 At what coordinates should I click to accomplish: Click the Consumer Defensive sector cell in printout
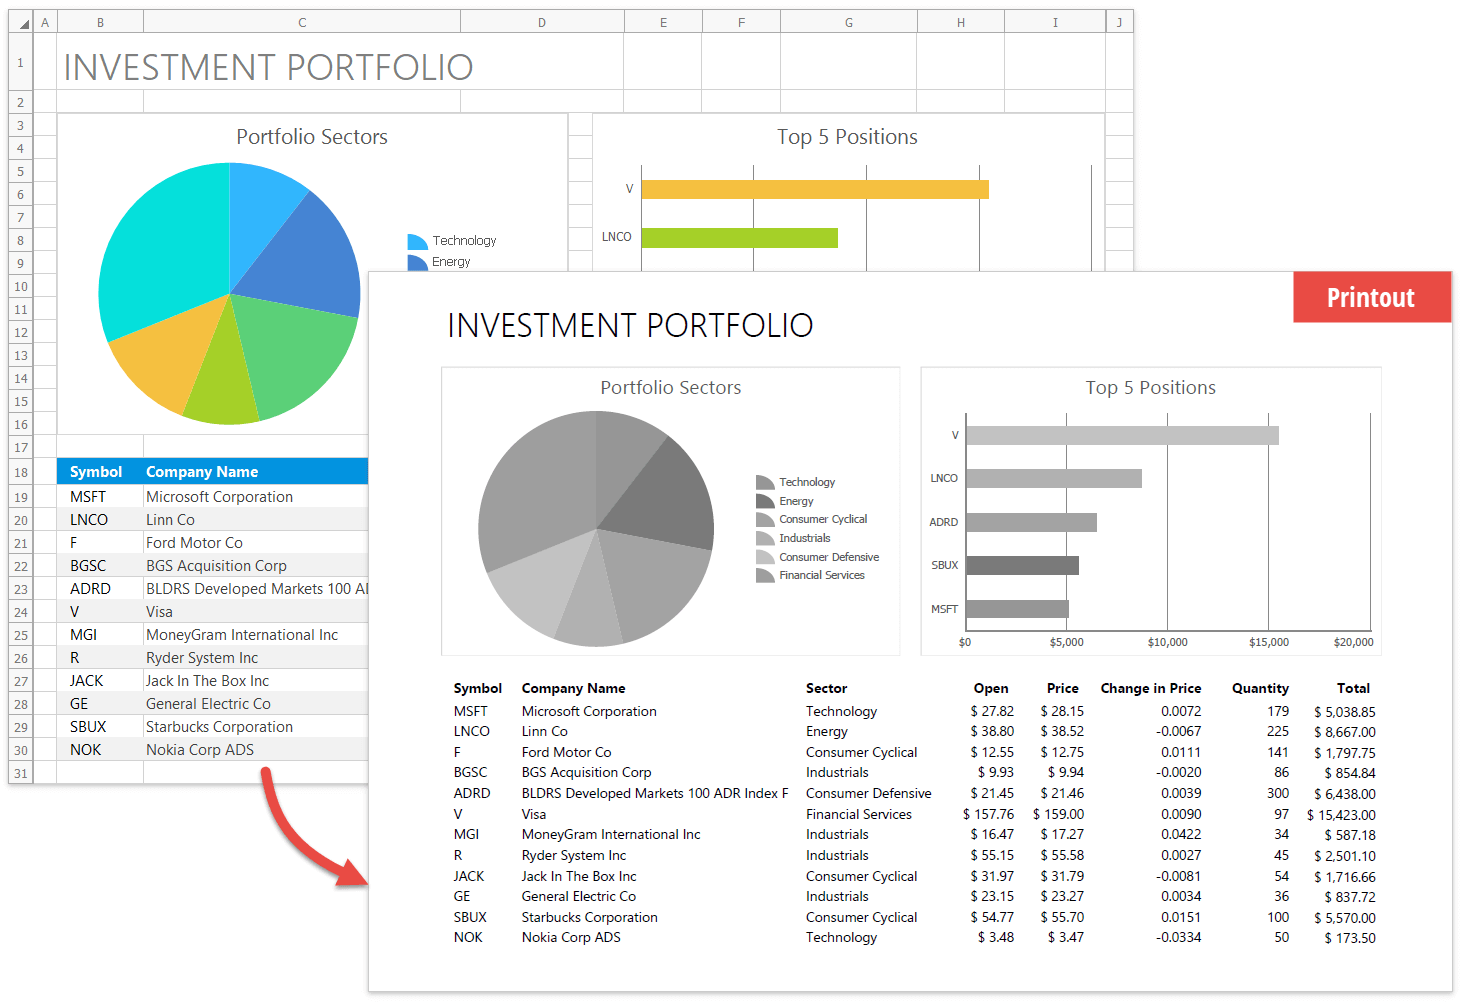pyautogui.click(x=868, y=793)
